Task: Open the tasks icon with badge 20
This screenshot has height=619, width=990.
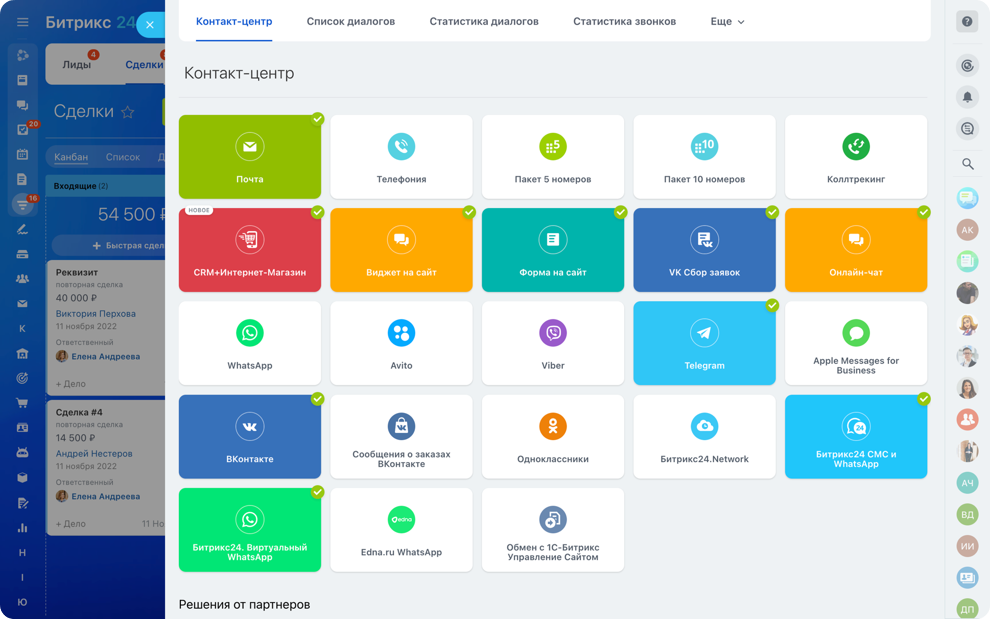Action: pyautogui.click(x=23, y=129)
